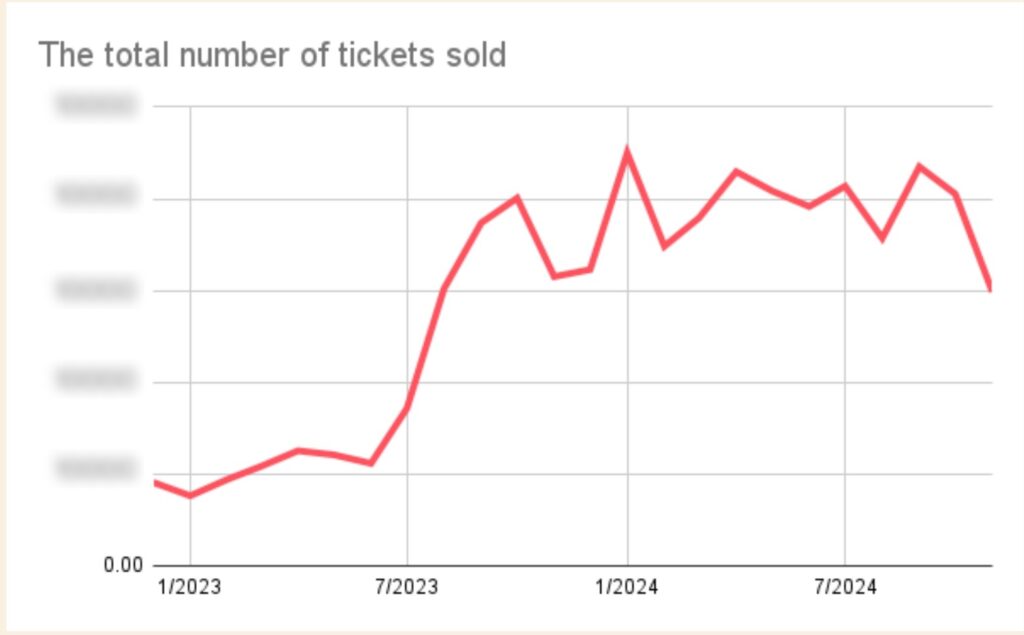Click the line's highest peak at 1/2024
The height and width of the screenshot is (635, 1024).
click(627, 152)
